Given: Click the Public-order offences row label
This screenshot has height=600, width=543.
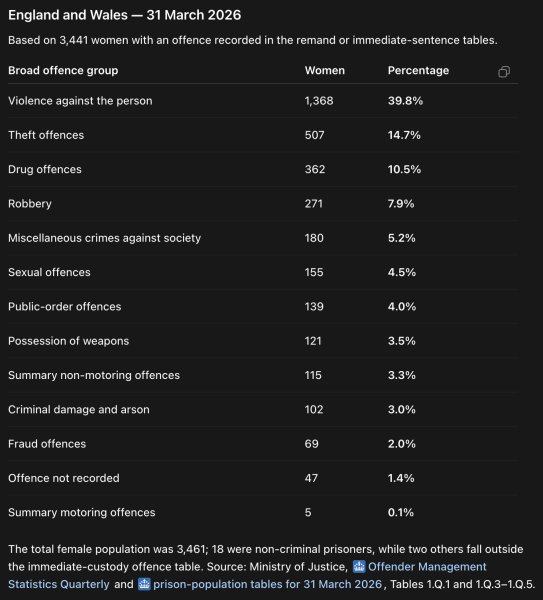Looking at the screenshot, I should pos(65,307).
